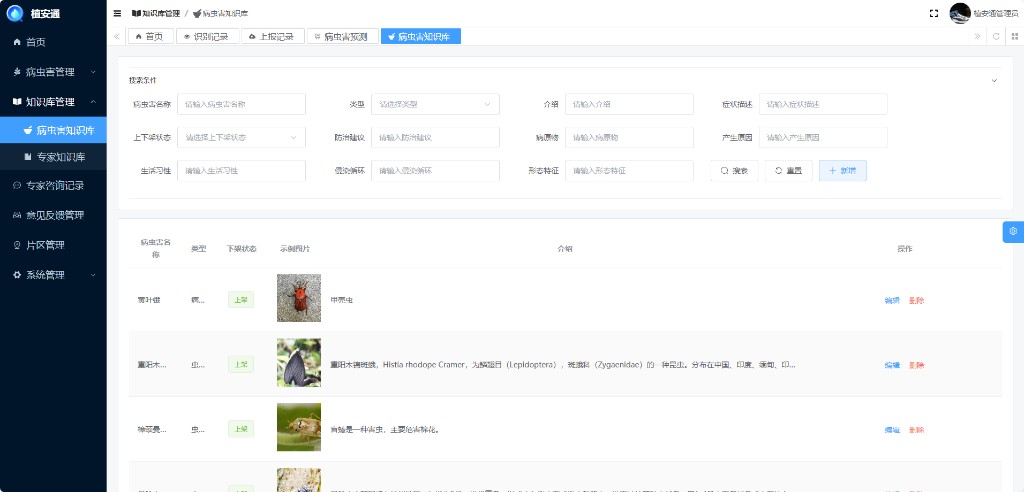The width and height of the screenshot is (1024, 492).
Task: Click 编辑 for the 重阳木锦斑蛾 row
Action: coord(892,365)
